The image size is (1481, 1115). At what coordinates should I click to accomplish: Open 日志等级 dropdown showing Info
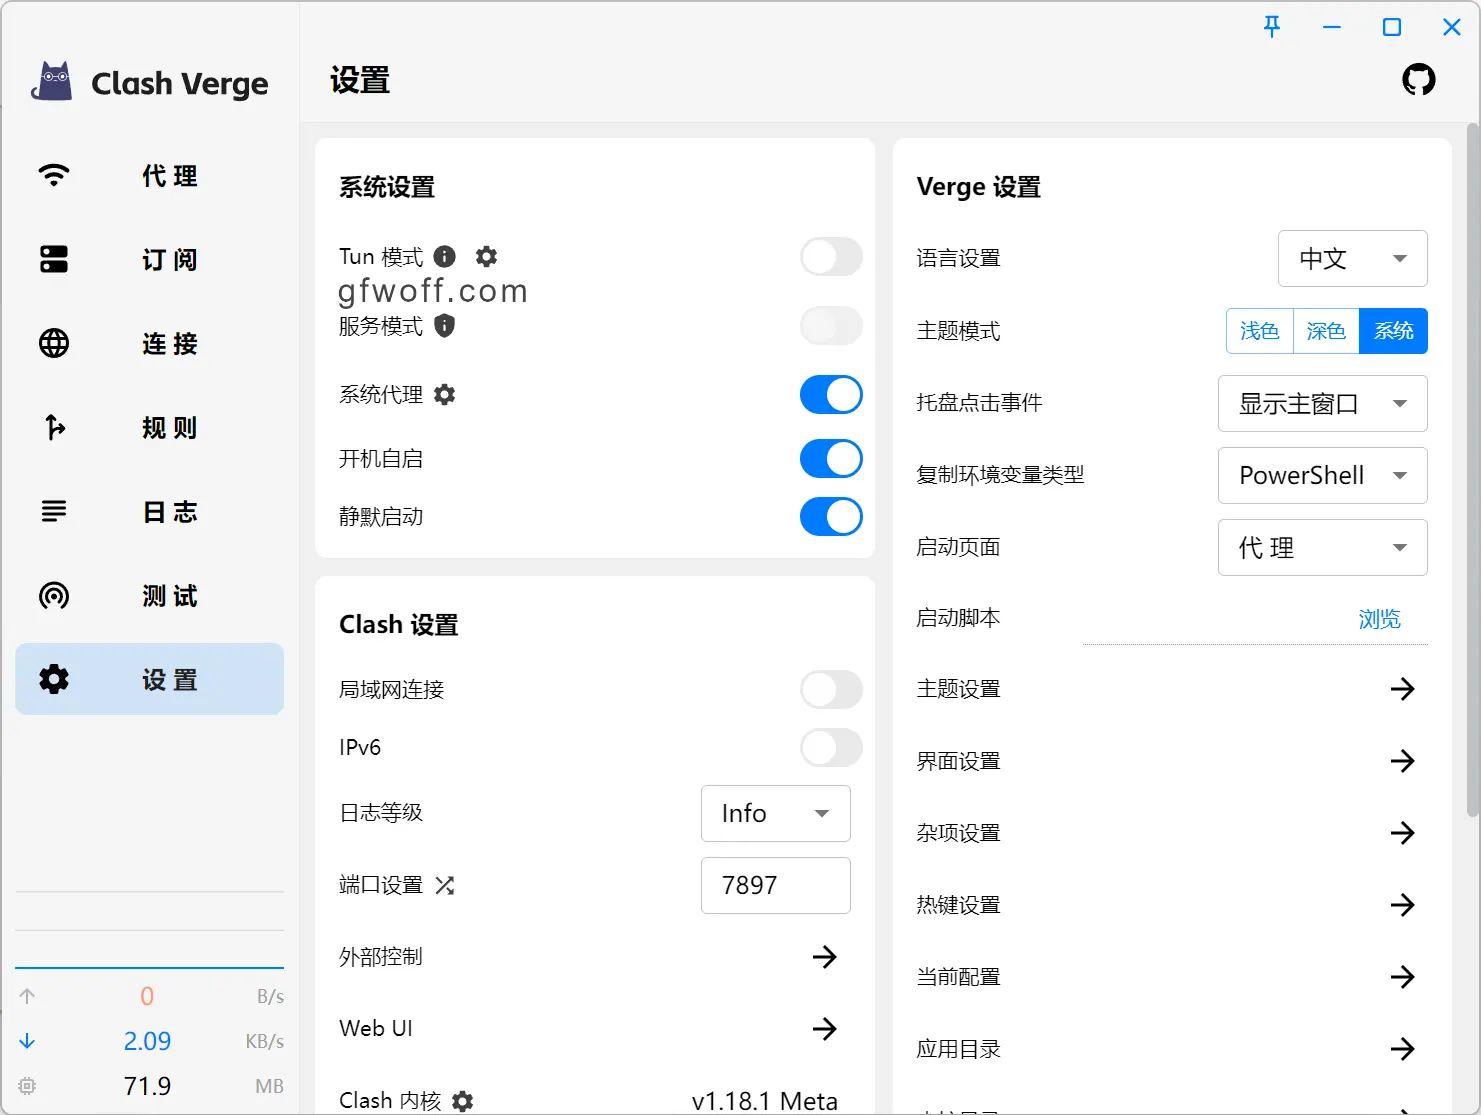776,814
